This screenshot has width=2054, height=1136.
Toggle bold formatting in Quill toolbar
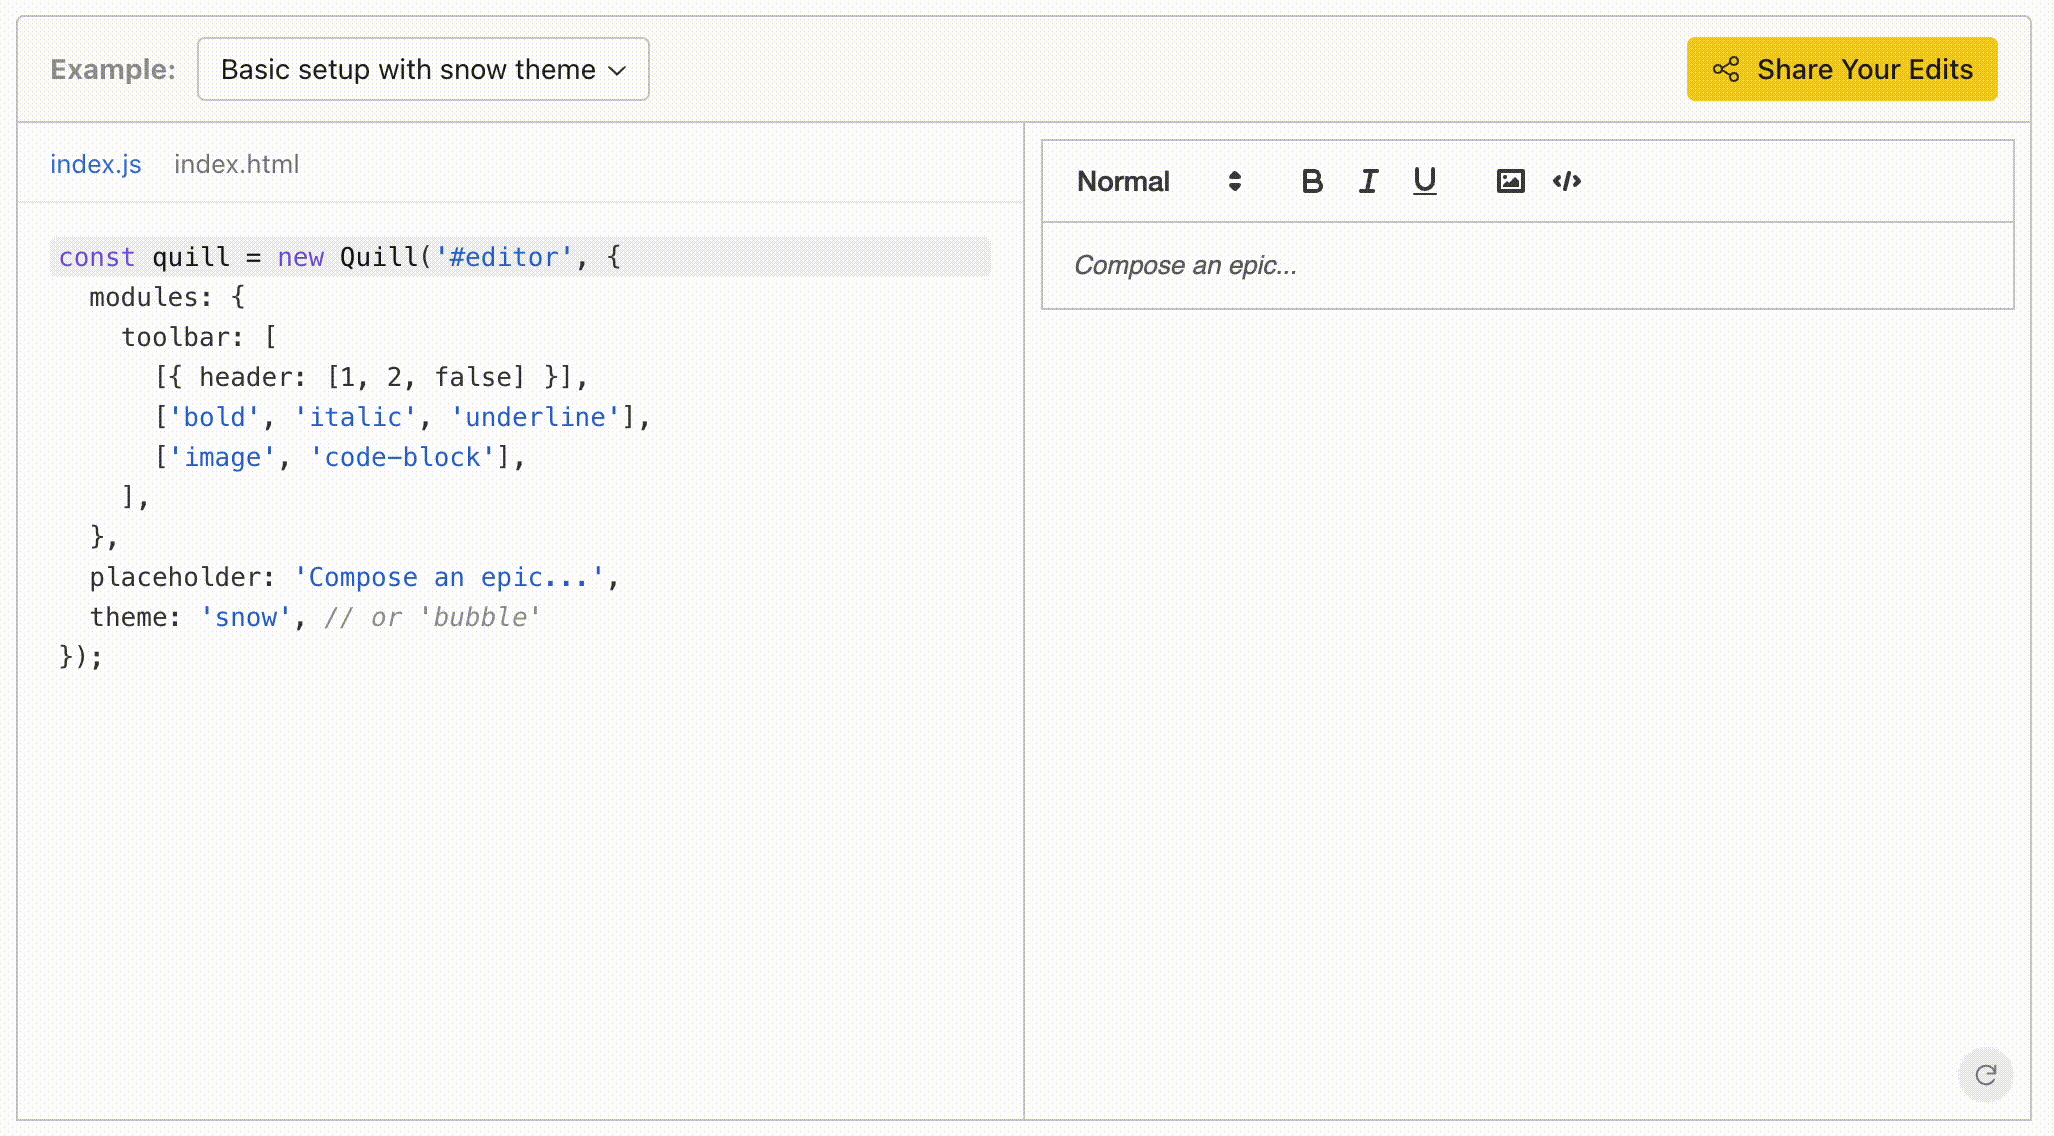coord(1312,181)
